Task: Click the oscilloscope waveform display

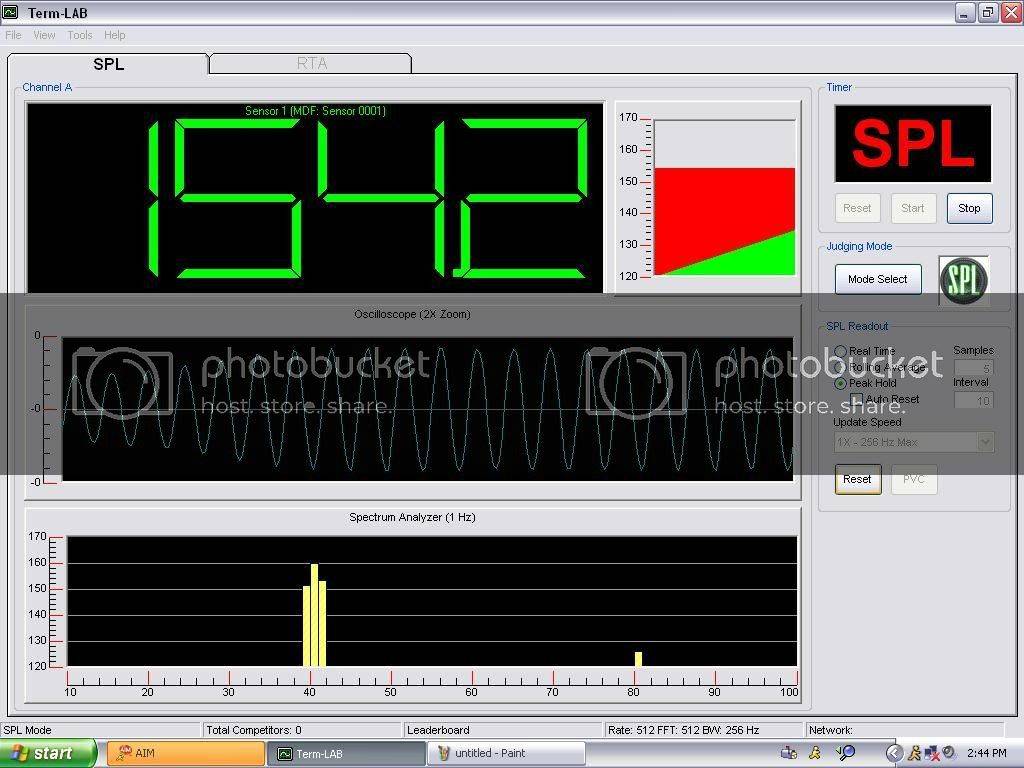Action: 428,409
